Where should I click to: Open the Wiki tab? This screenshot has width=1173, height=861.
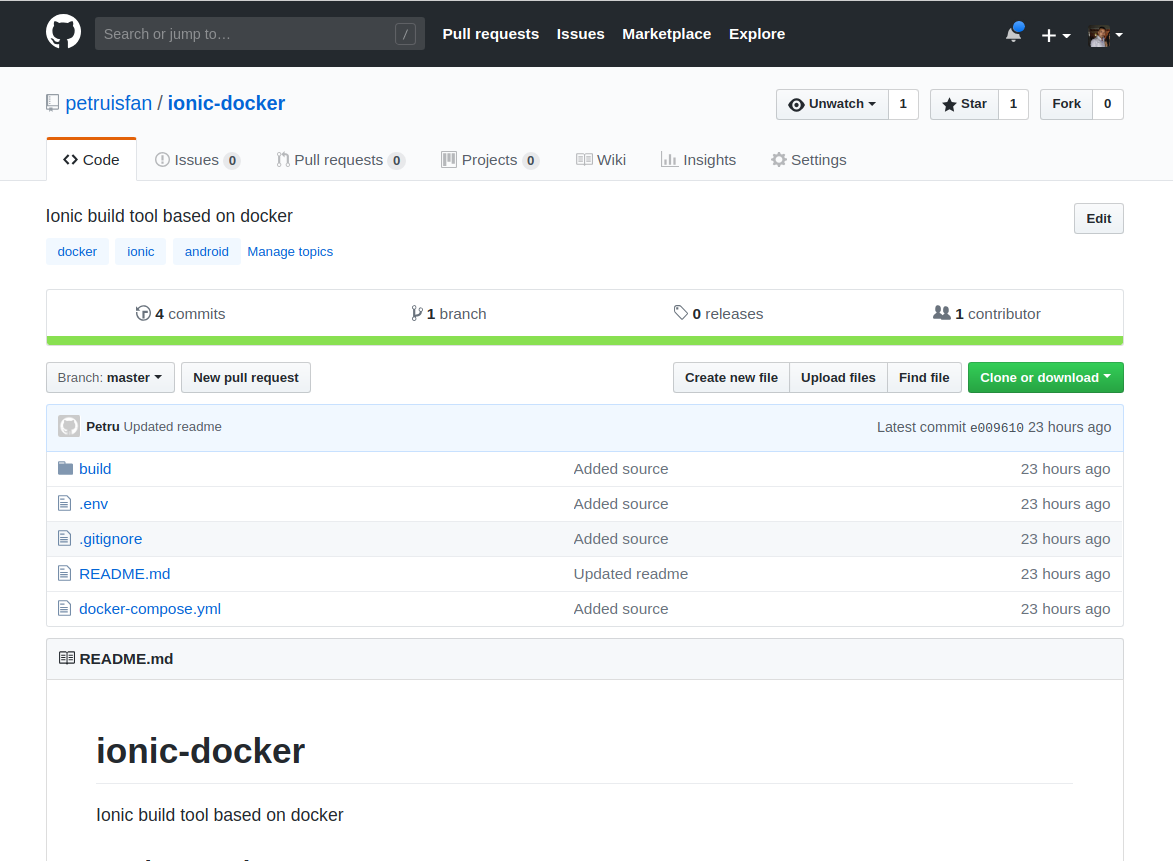click(601, 160)
